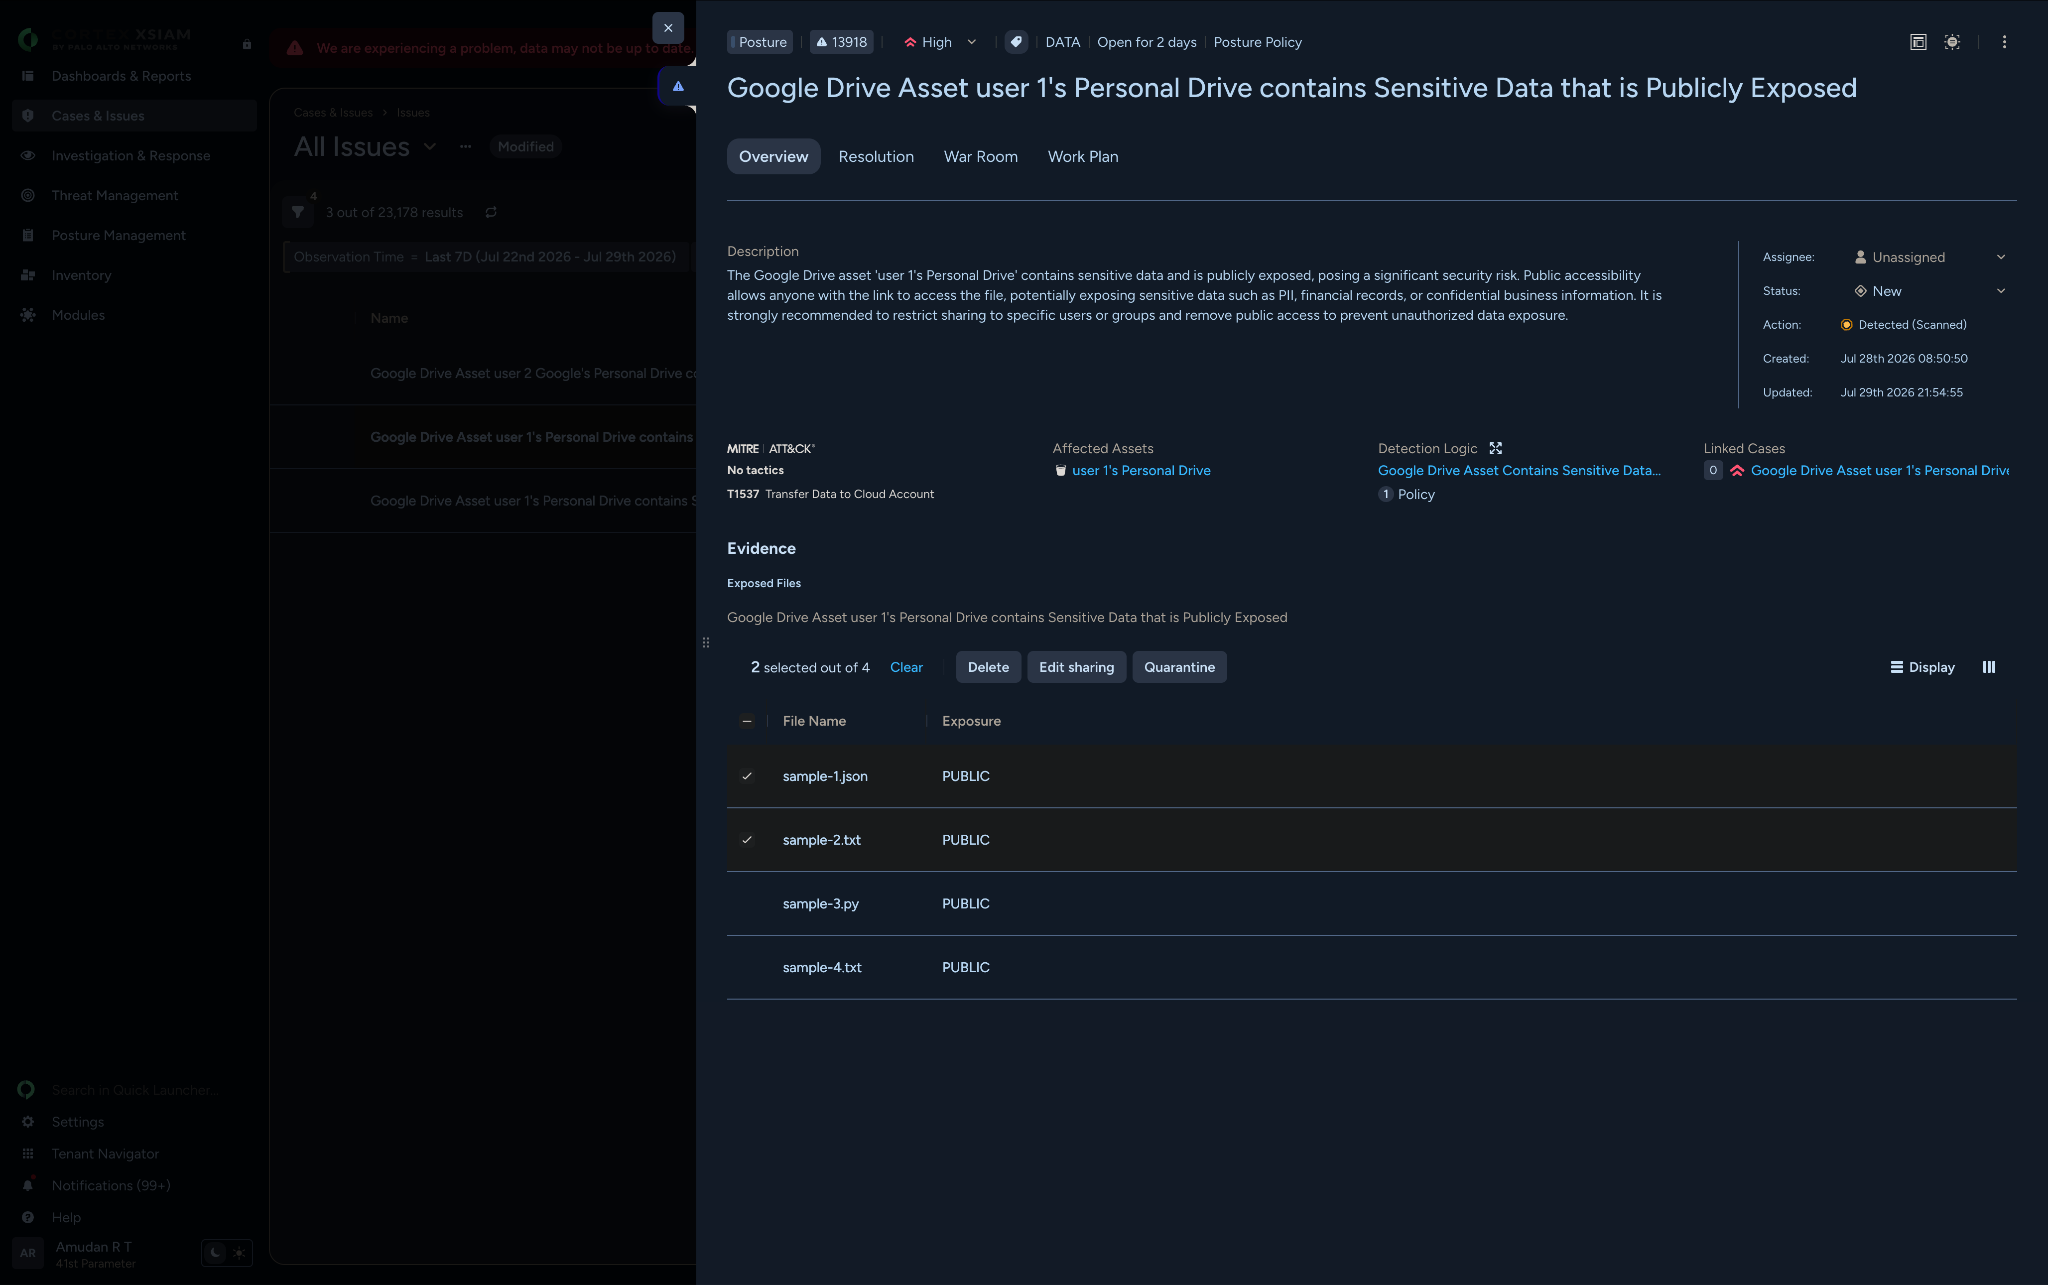Click the icon left of the kebab menu
This screenshot has height=1285, width=2048.
pyautogui.click(x=1952, y=42)
